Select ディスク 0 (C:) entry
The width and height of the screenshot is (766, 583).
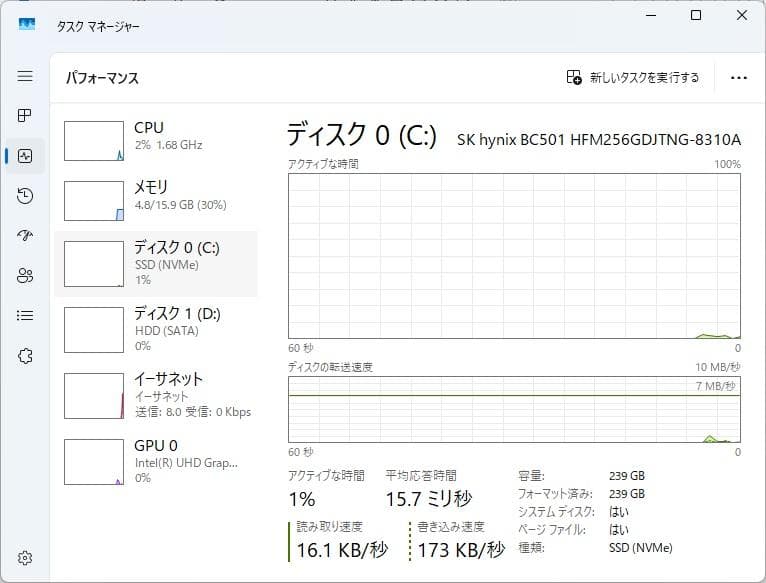point(156,264)
